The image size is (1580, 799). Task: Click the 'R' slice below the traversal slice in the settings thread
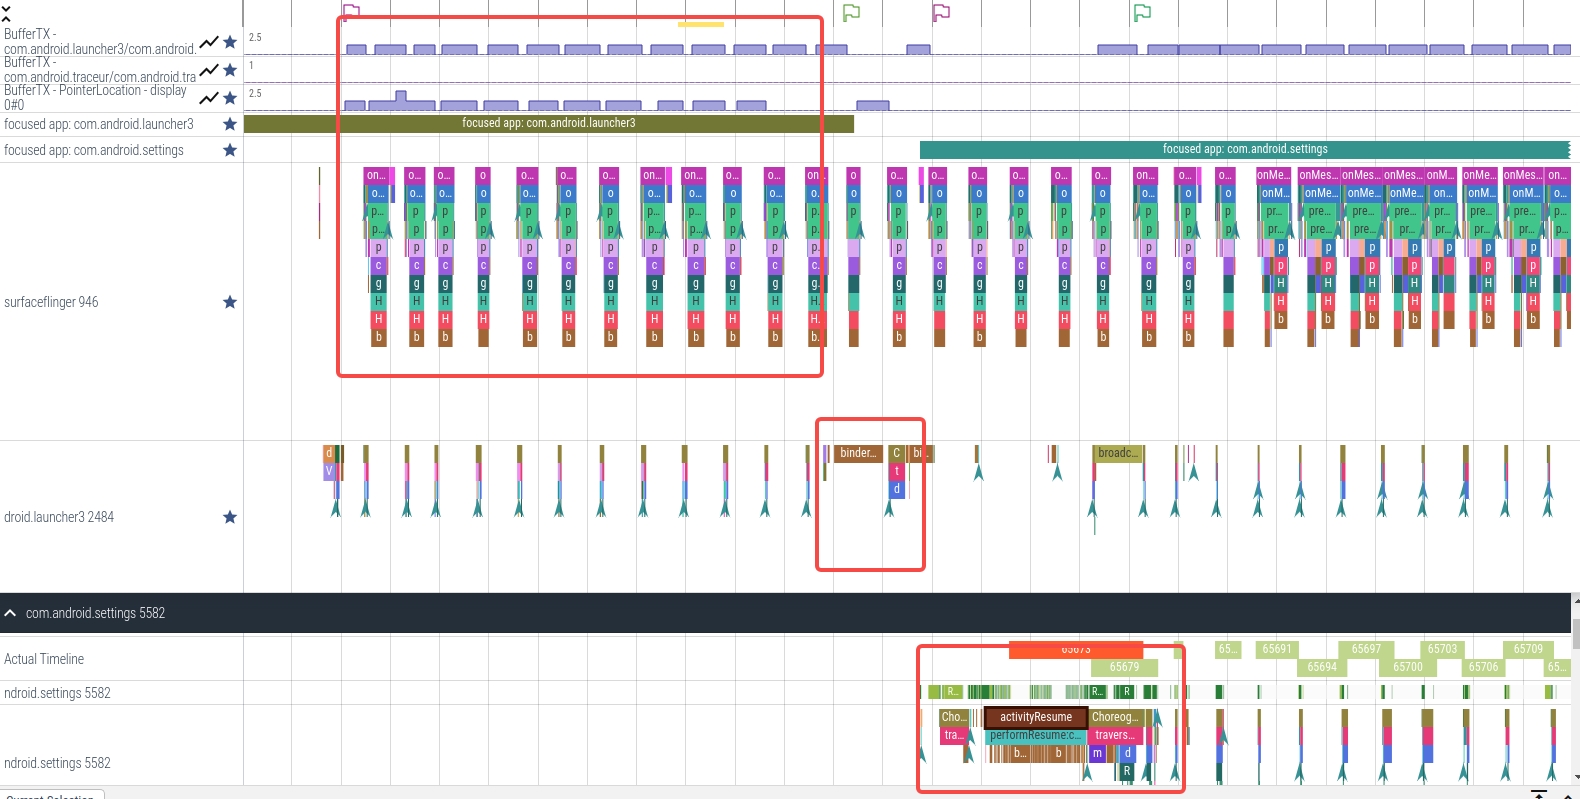[x=1127, y=771]
